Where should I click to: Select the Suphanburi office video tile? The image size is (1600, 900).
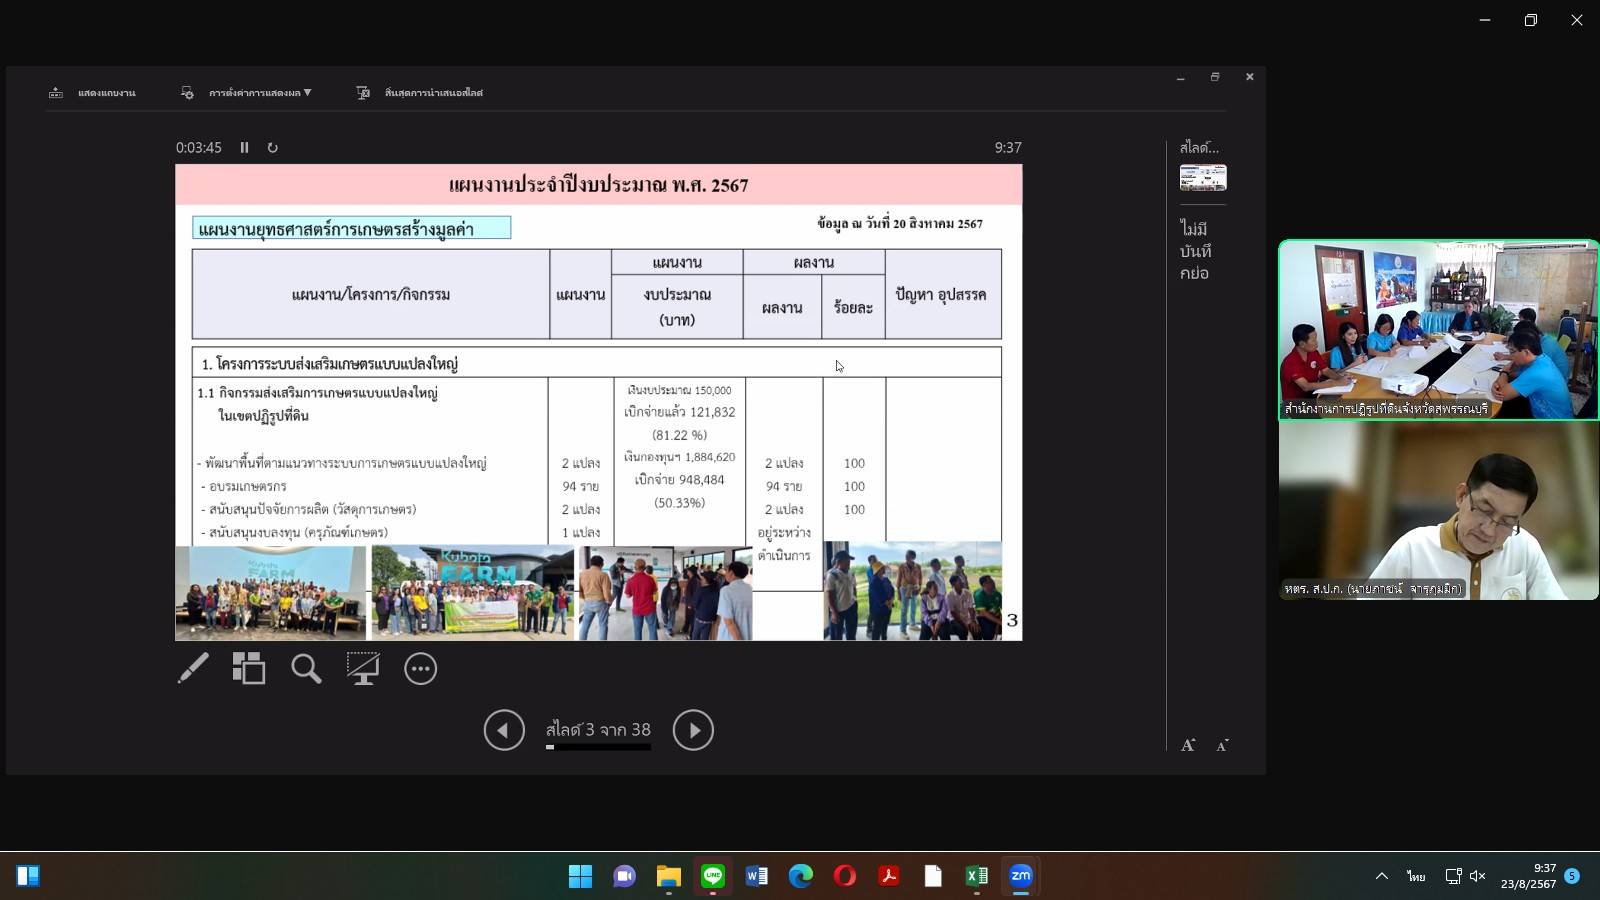[1438, 330]
